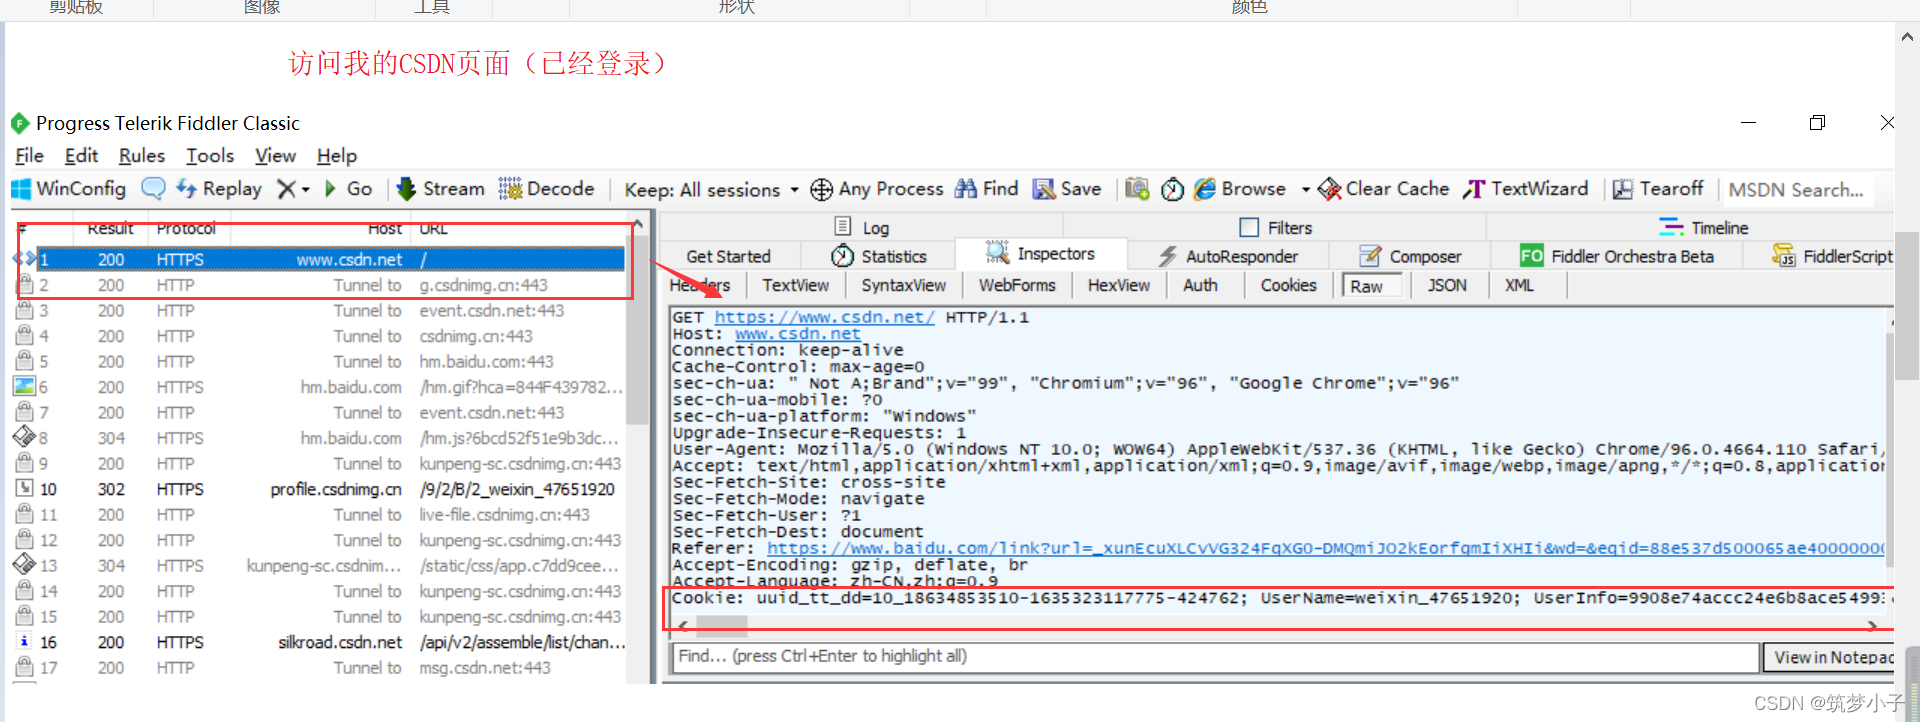The width and height of the screenshot is (1920, 722).
Task: Focus the MSDN Search field
Action: click(1796, 190)
